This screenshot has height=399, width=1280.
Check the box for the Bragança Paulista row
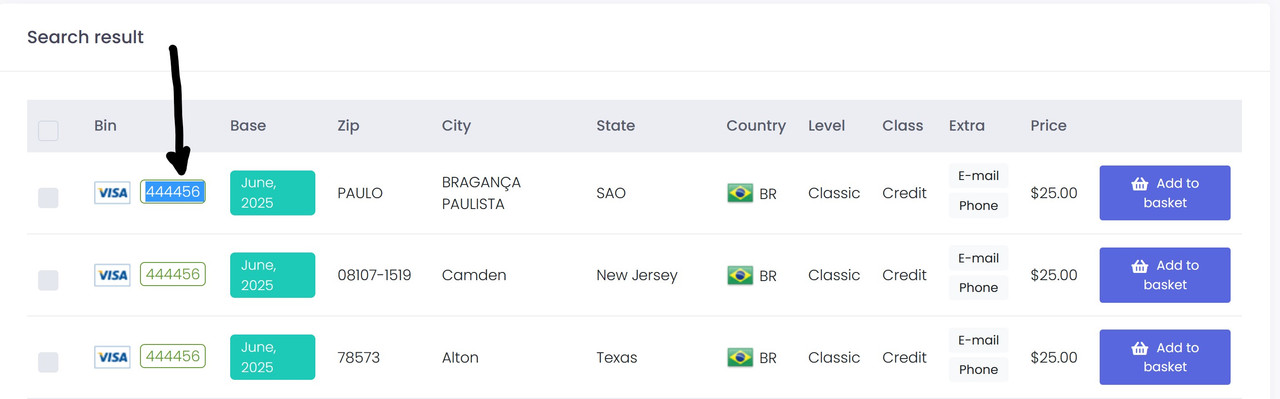[x=48, y=198]
